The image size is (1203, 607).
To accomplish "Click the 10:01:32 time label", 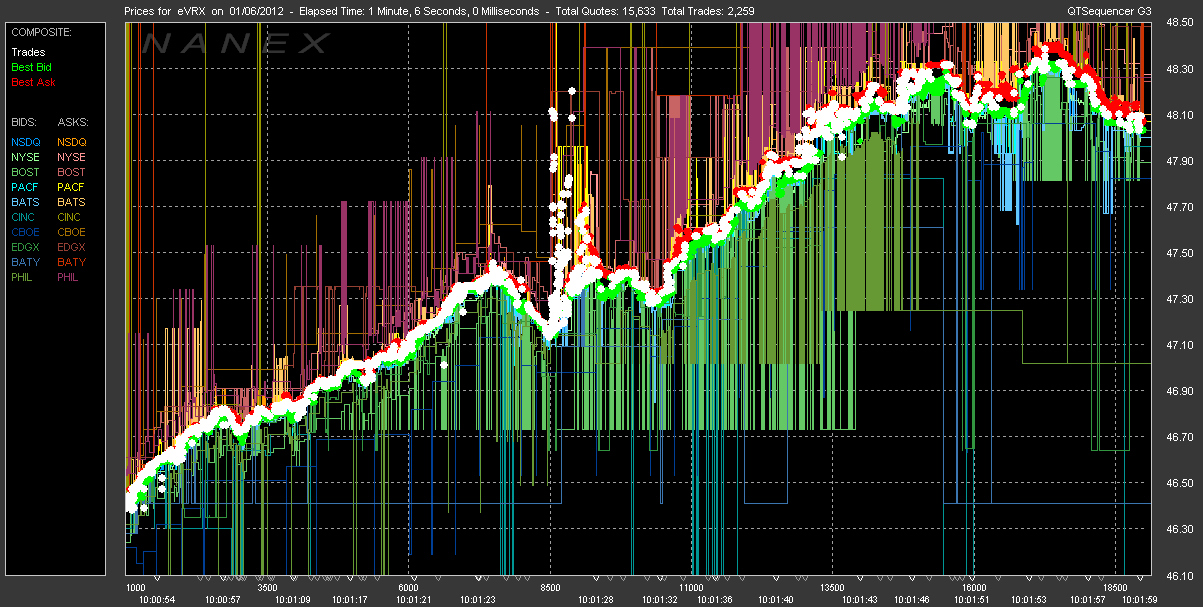I will [660, 600].
